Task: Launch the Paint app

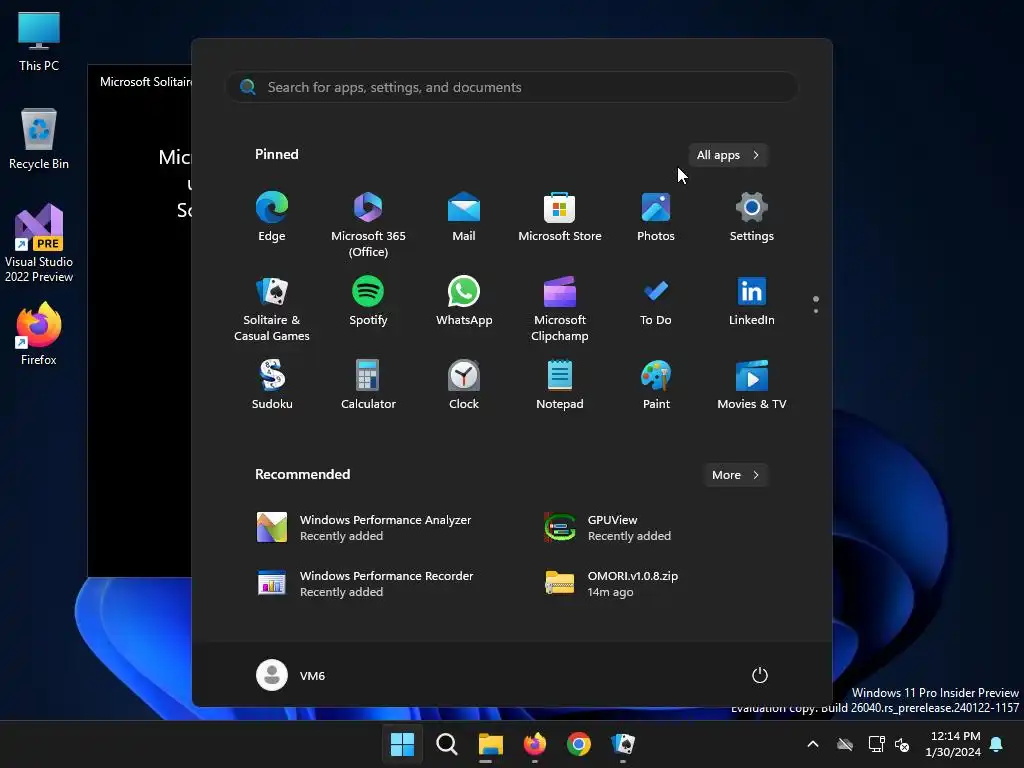Action: 656,385
